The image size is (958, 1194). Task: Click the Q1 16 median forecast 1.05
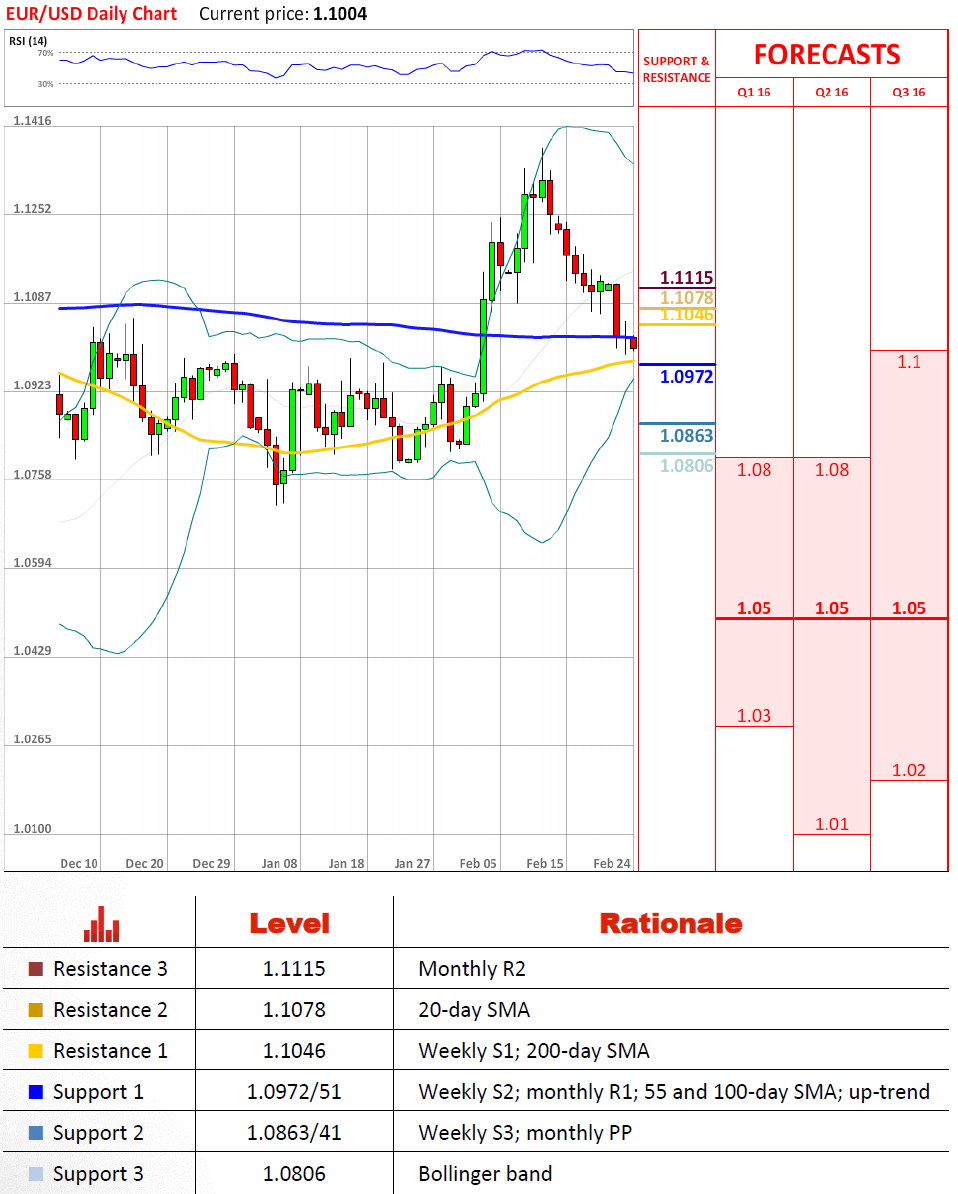[754, 608]
